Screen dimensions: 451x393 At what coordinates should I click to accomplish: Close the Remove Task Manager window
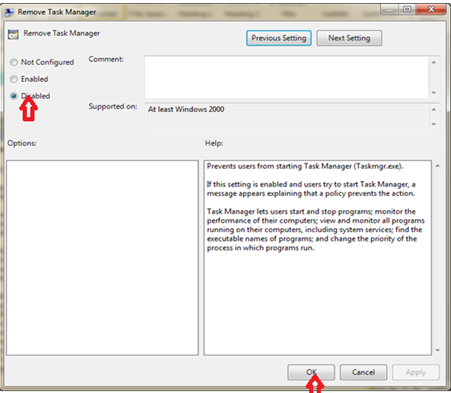(431, 10)
